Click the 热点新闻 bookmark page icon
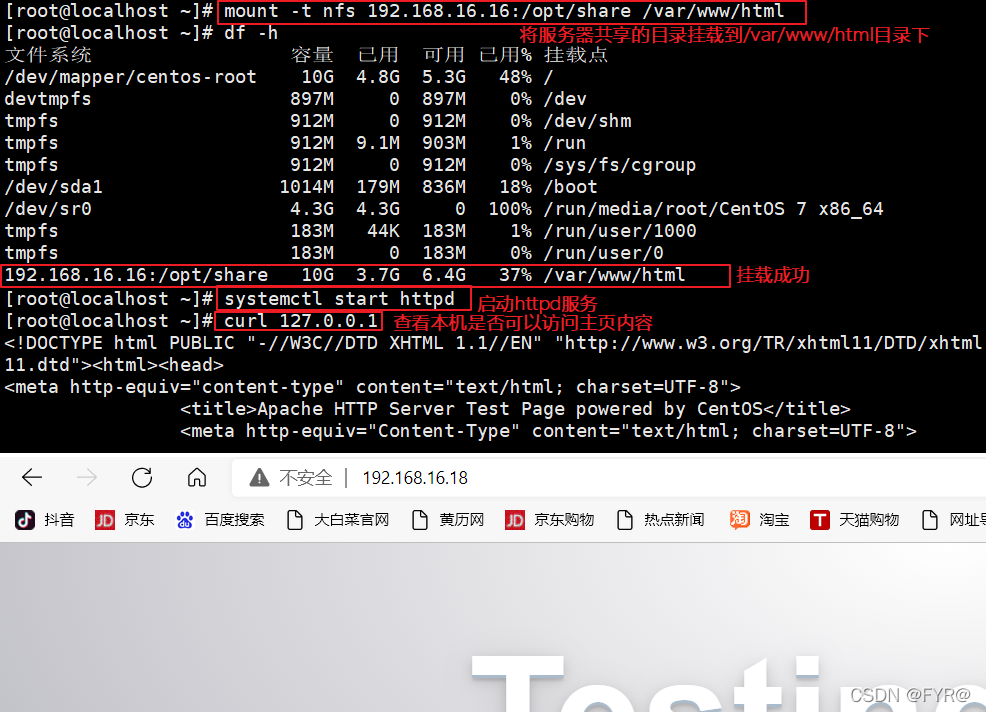The width and height of the screenshot is (986, 712). point(624,520)
